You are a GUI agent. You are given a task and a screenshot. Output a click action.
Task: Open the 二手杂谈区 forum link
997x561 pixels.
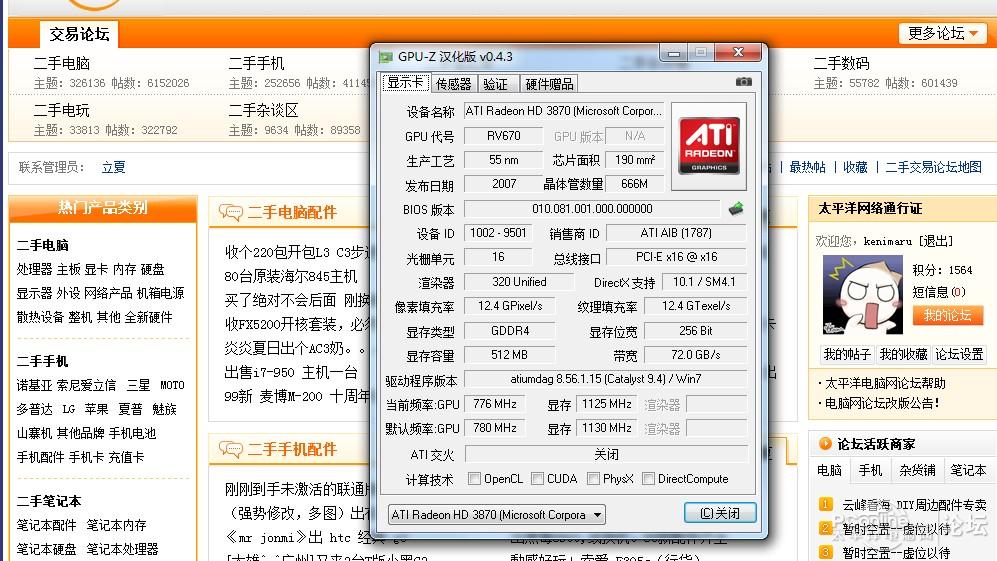pyautogui.click(x=263, y=110)
